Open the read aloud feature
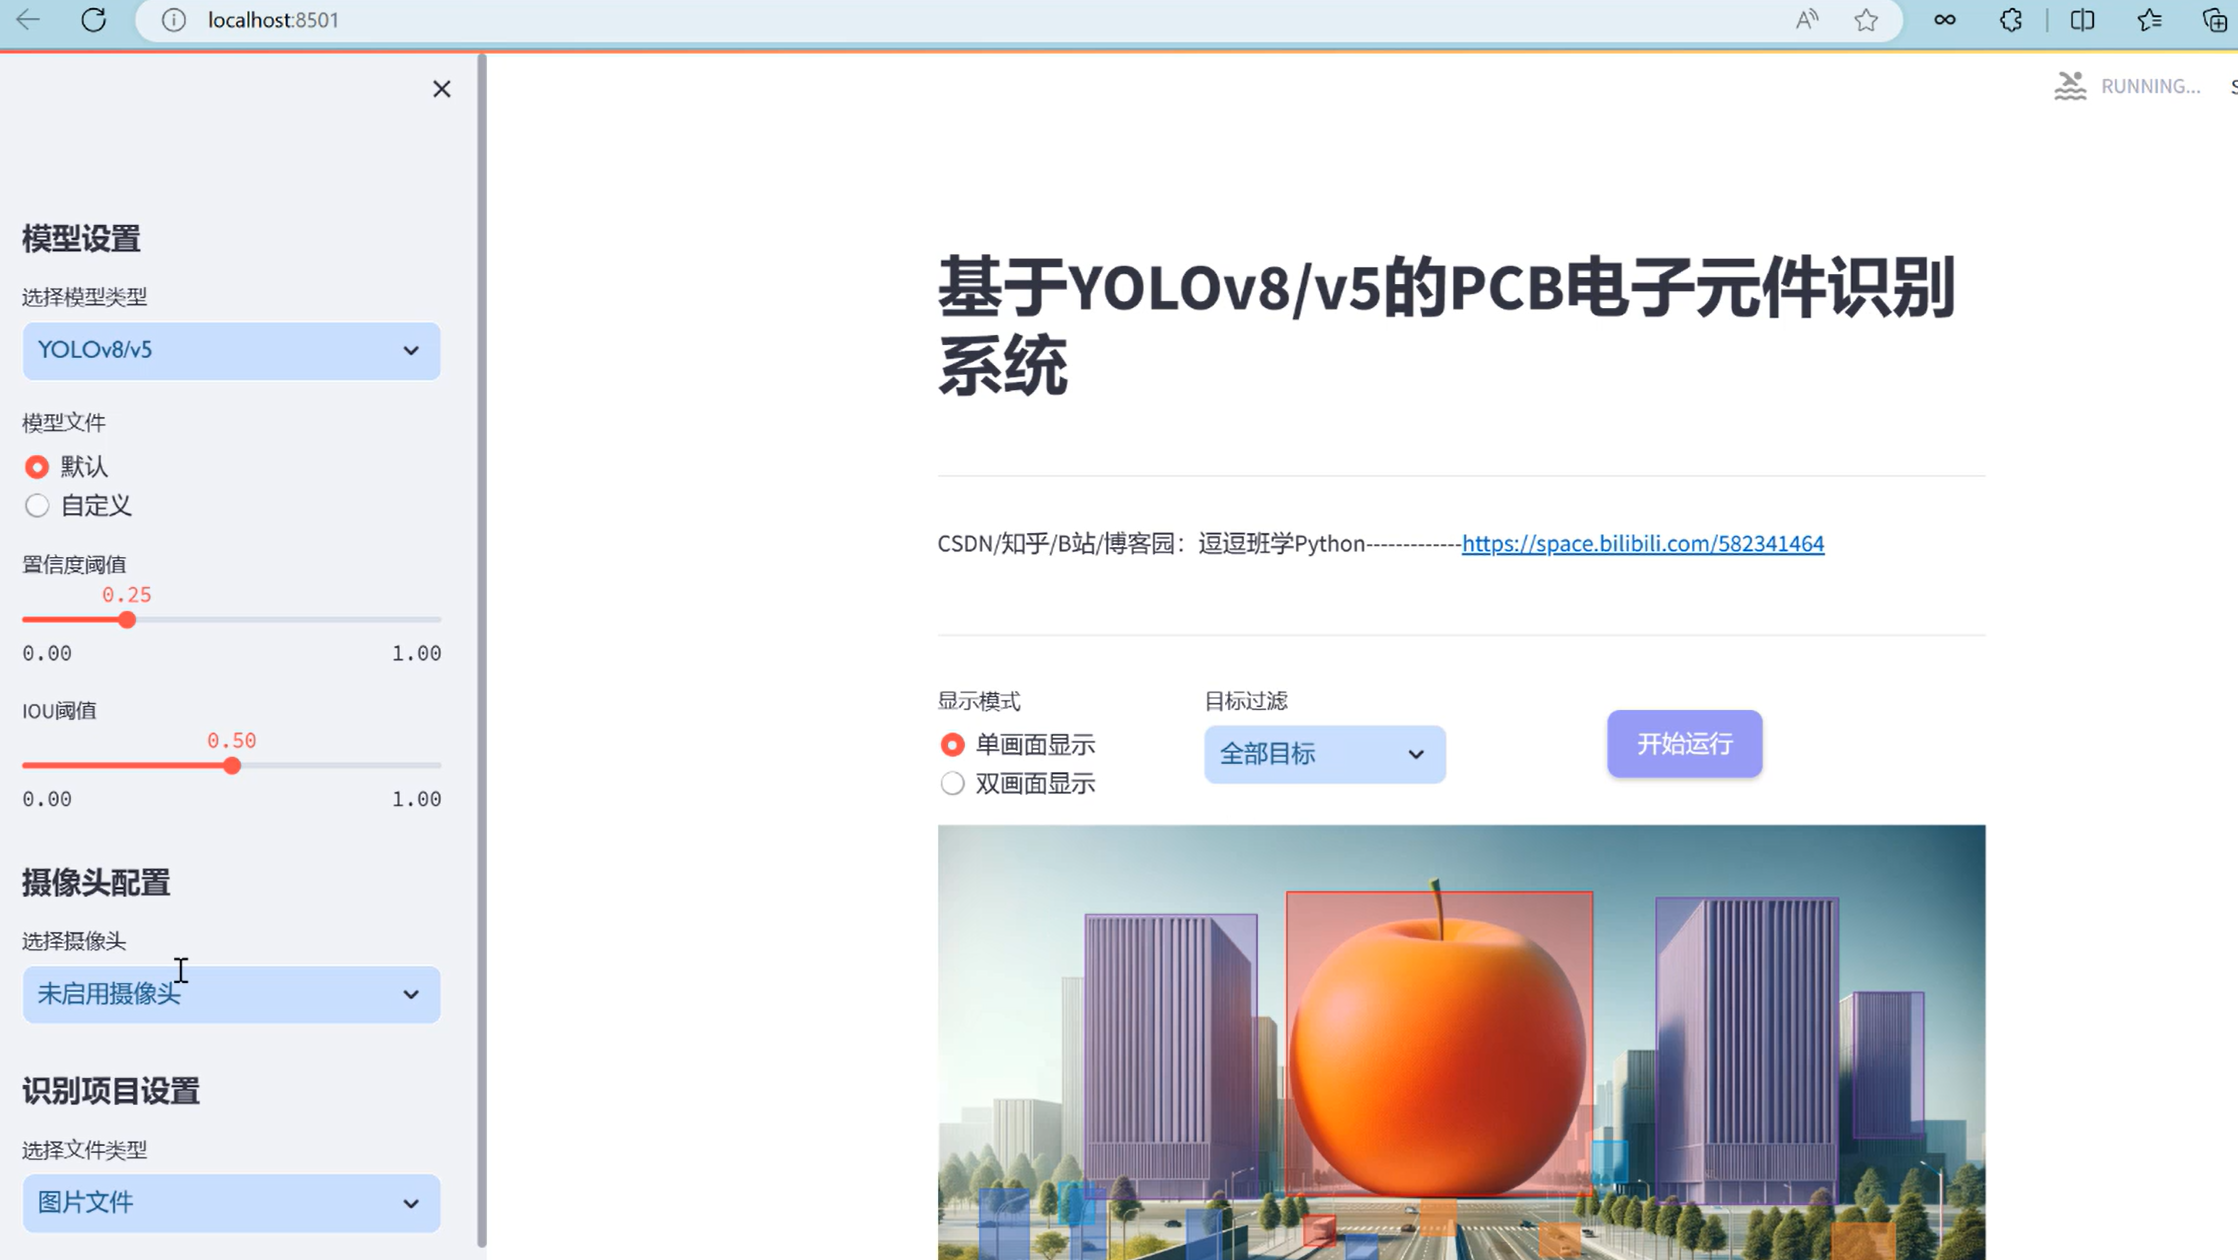The height and width of the screenshot is (1260, 2238). pos(1807,19)
